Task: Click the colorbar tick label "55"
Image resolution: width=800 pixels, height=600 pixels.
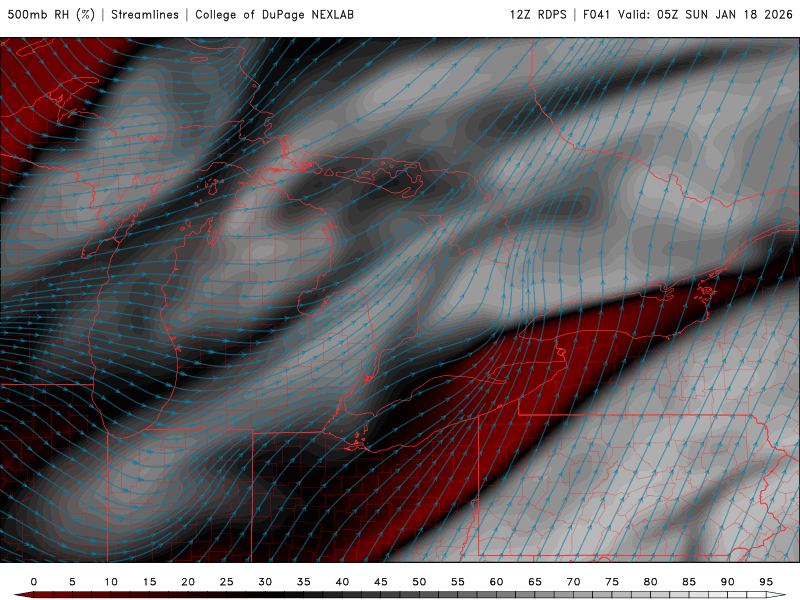Action: [458, 582]
